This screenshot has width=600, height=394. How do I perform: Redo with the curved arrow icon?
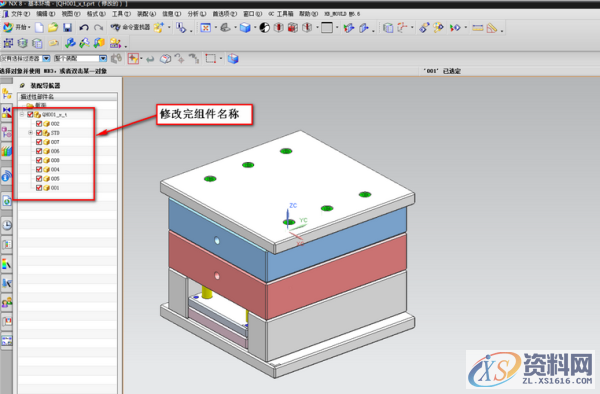pyautogui.click(x=99, y=28)
